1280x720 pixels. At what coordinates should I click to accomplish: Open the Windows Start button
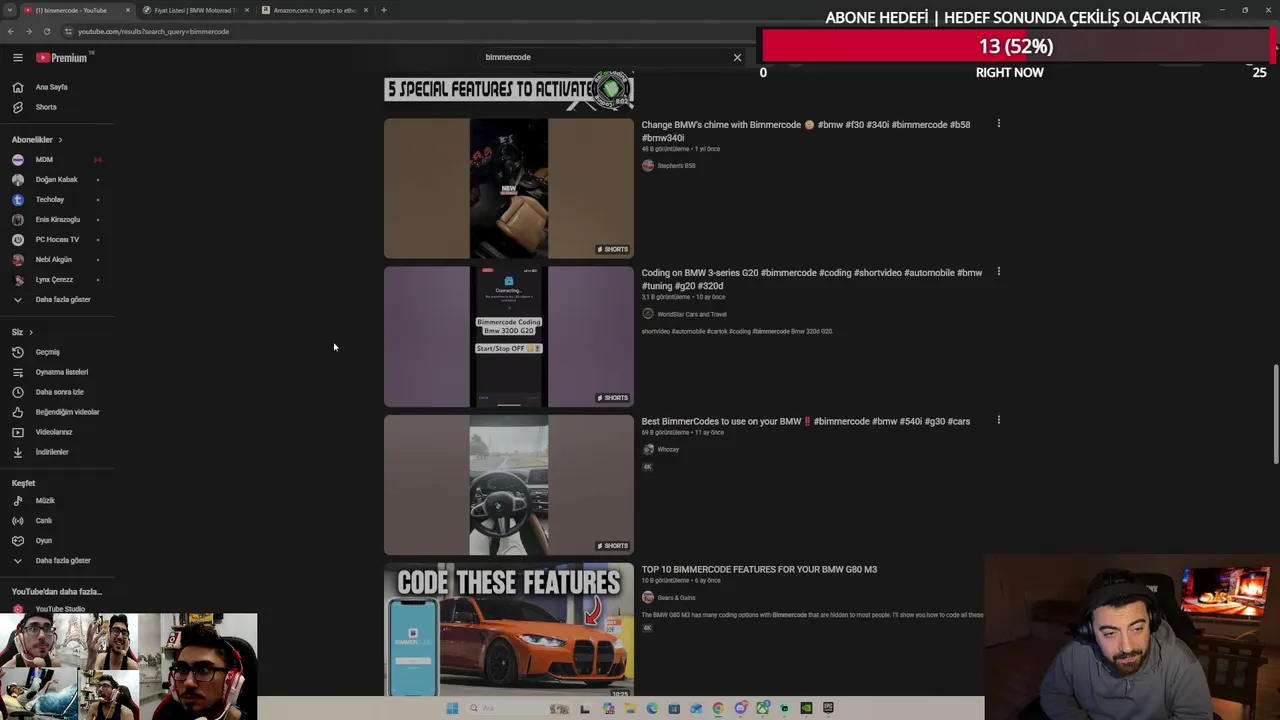(x=452, y=708)
